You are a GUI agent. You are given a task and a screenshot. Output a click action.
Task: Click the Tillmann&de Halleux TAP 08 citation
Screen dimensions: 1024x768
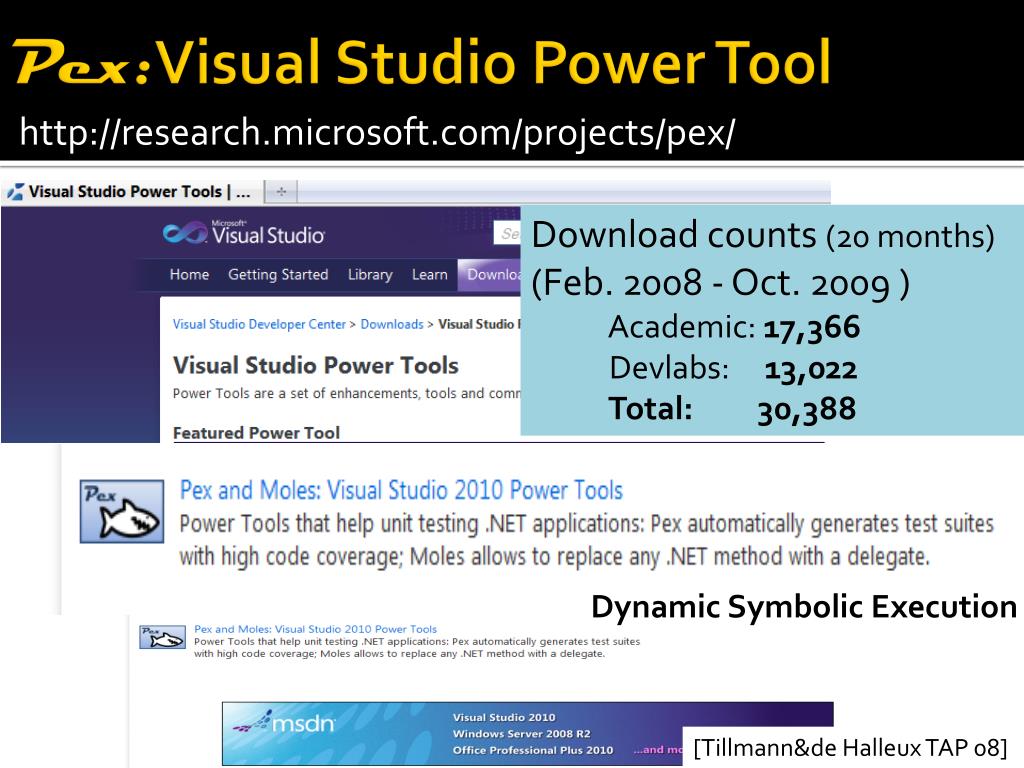850,748
